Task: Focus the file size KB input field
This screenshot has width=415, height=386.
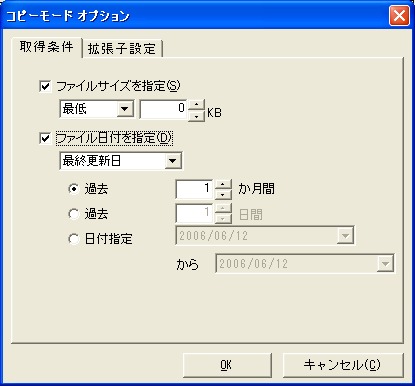Action: (x=164, y=109)
